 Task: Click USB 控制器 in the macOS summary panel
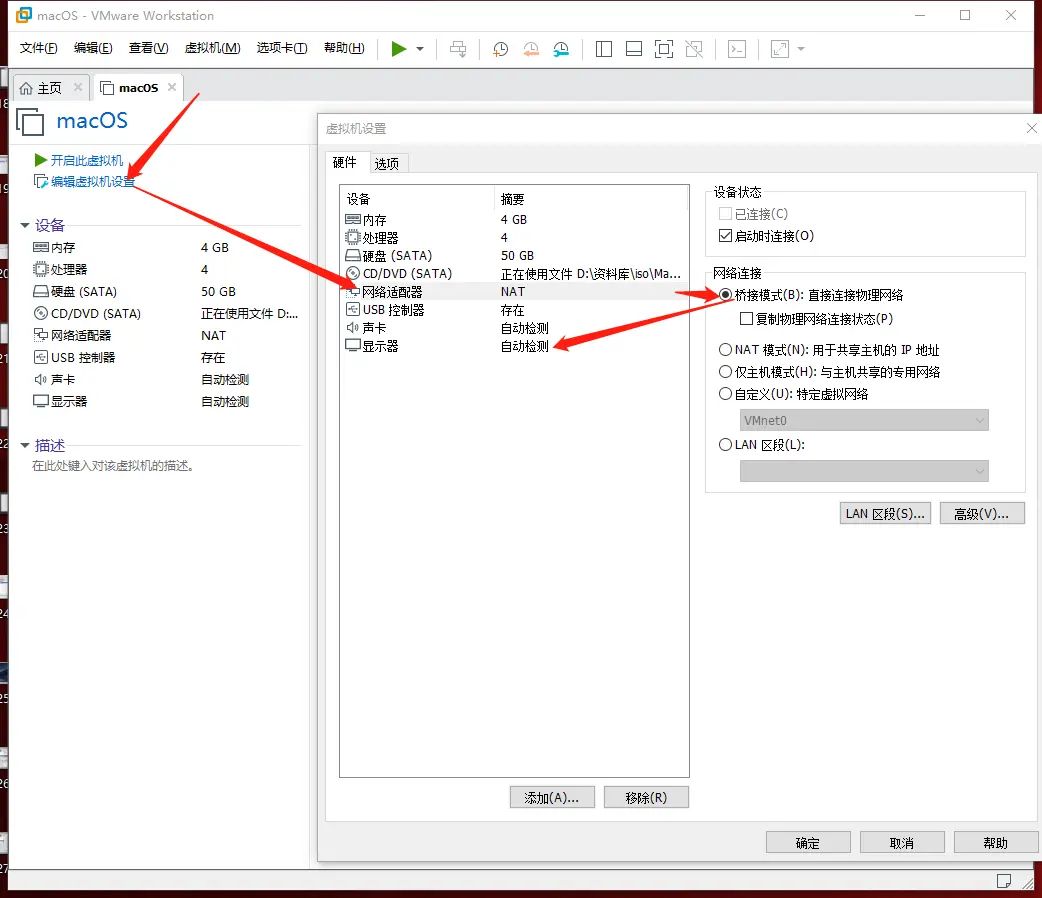(74, 357)
